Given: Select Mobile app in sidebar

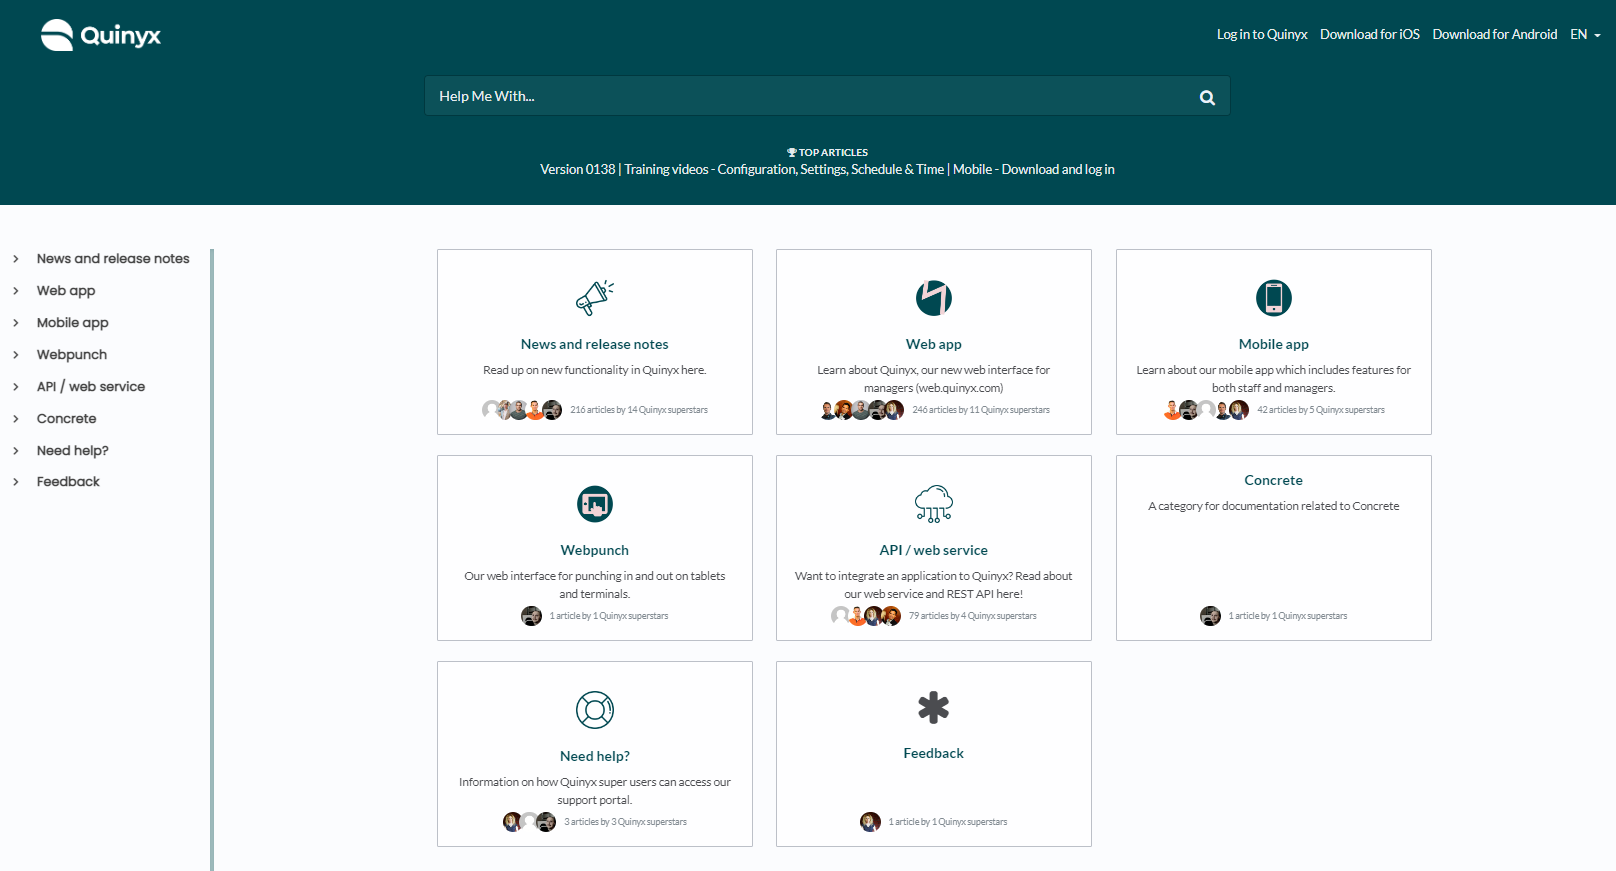Looking at the screenshot, I should coord(73,323).
